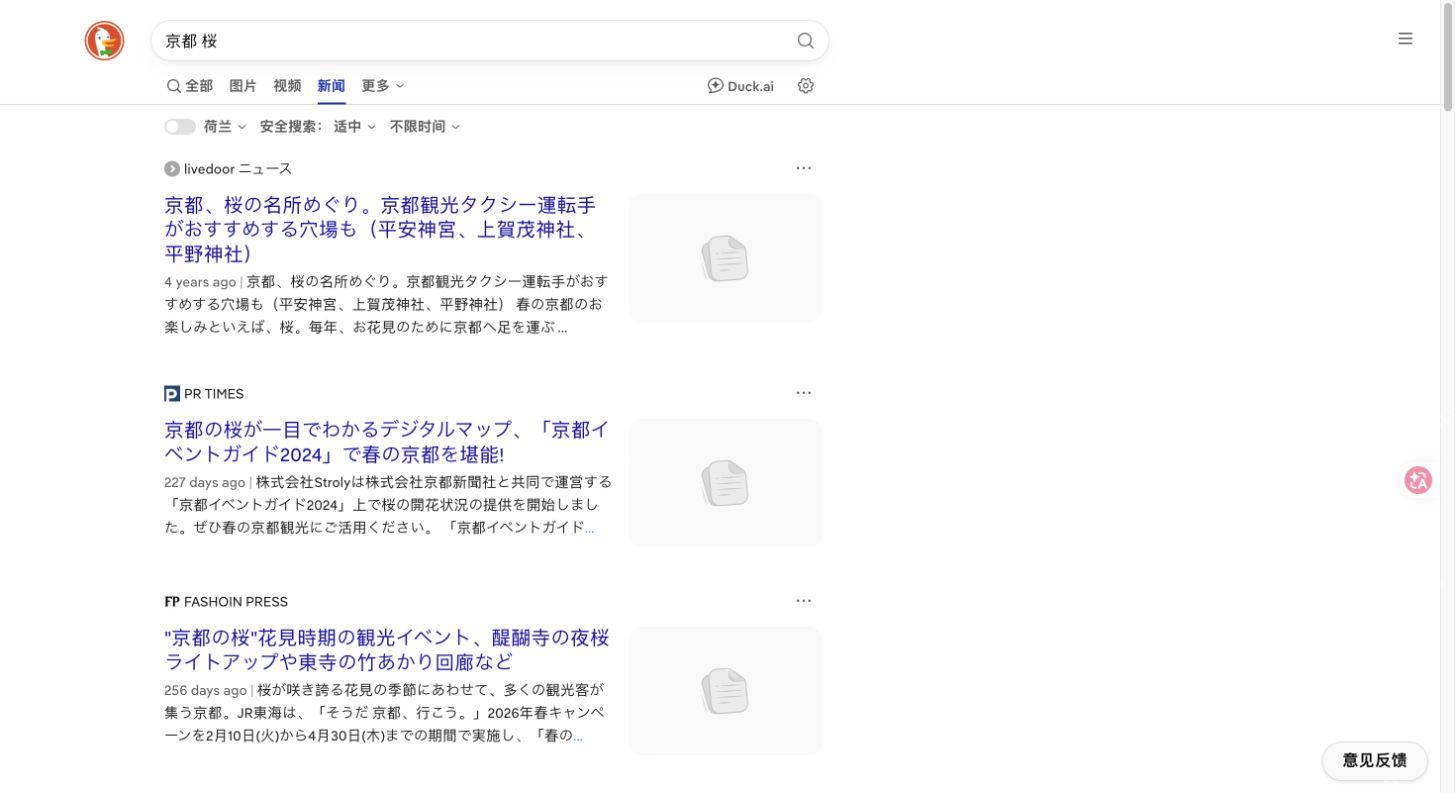Click the livedoor article thumbnail
The width and height of the screenshot is (1455, 793).
[x=725, y=258]
